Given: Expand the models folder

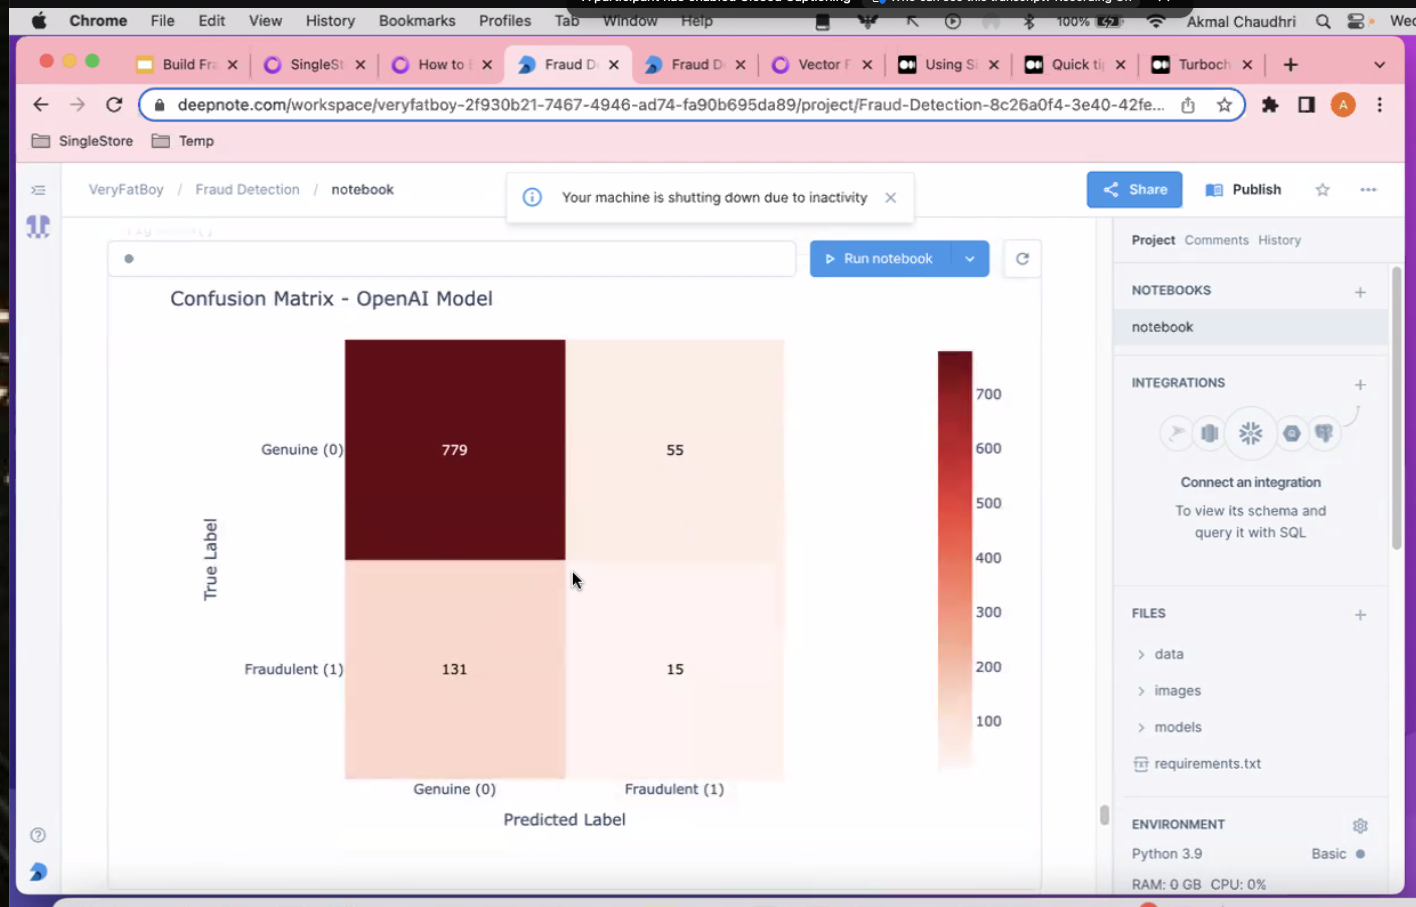Looking at the screenshot, I should pyautogui.click(x=1177, y=727).
